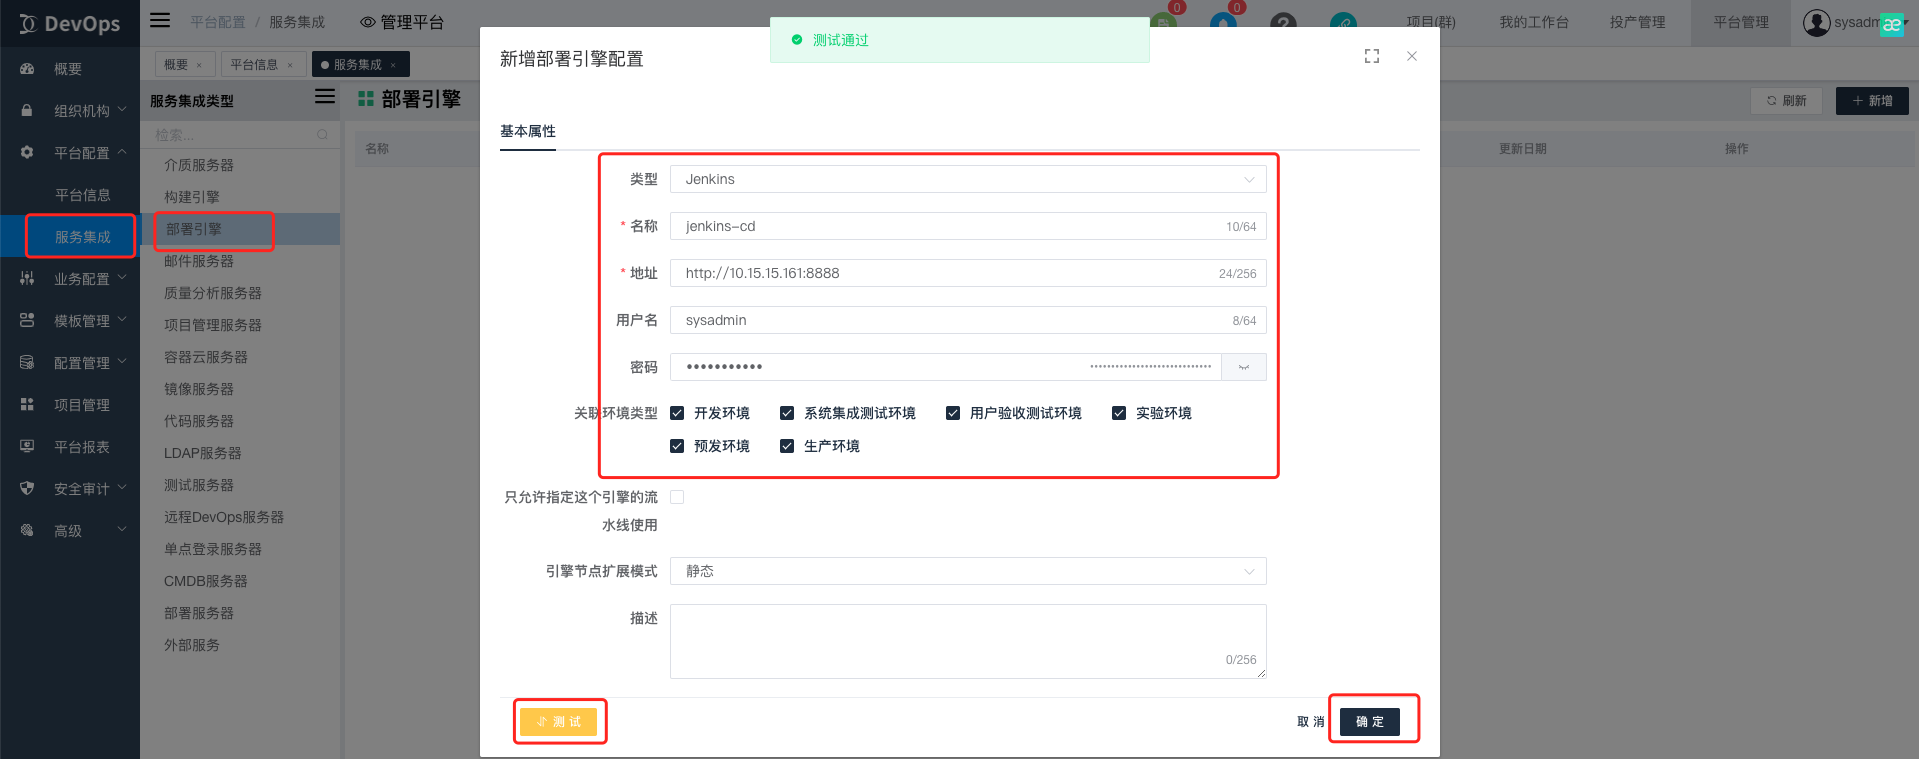Open the 类型 Jenkins dropdown
The width and height of the screenshot is (1919, 759).
(x=967, y=179)
